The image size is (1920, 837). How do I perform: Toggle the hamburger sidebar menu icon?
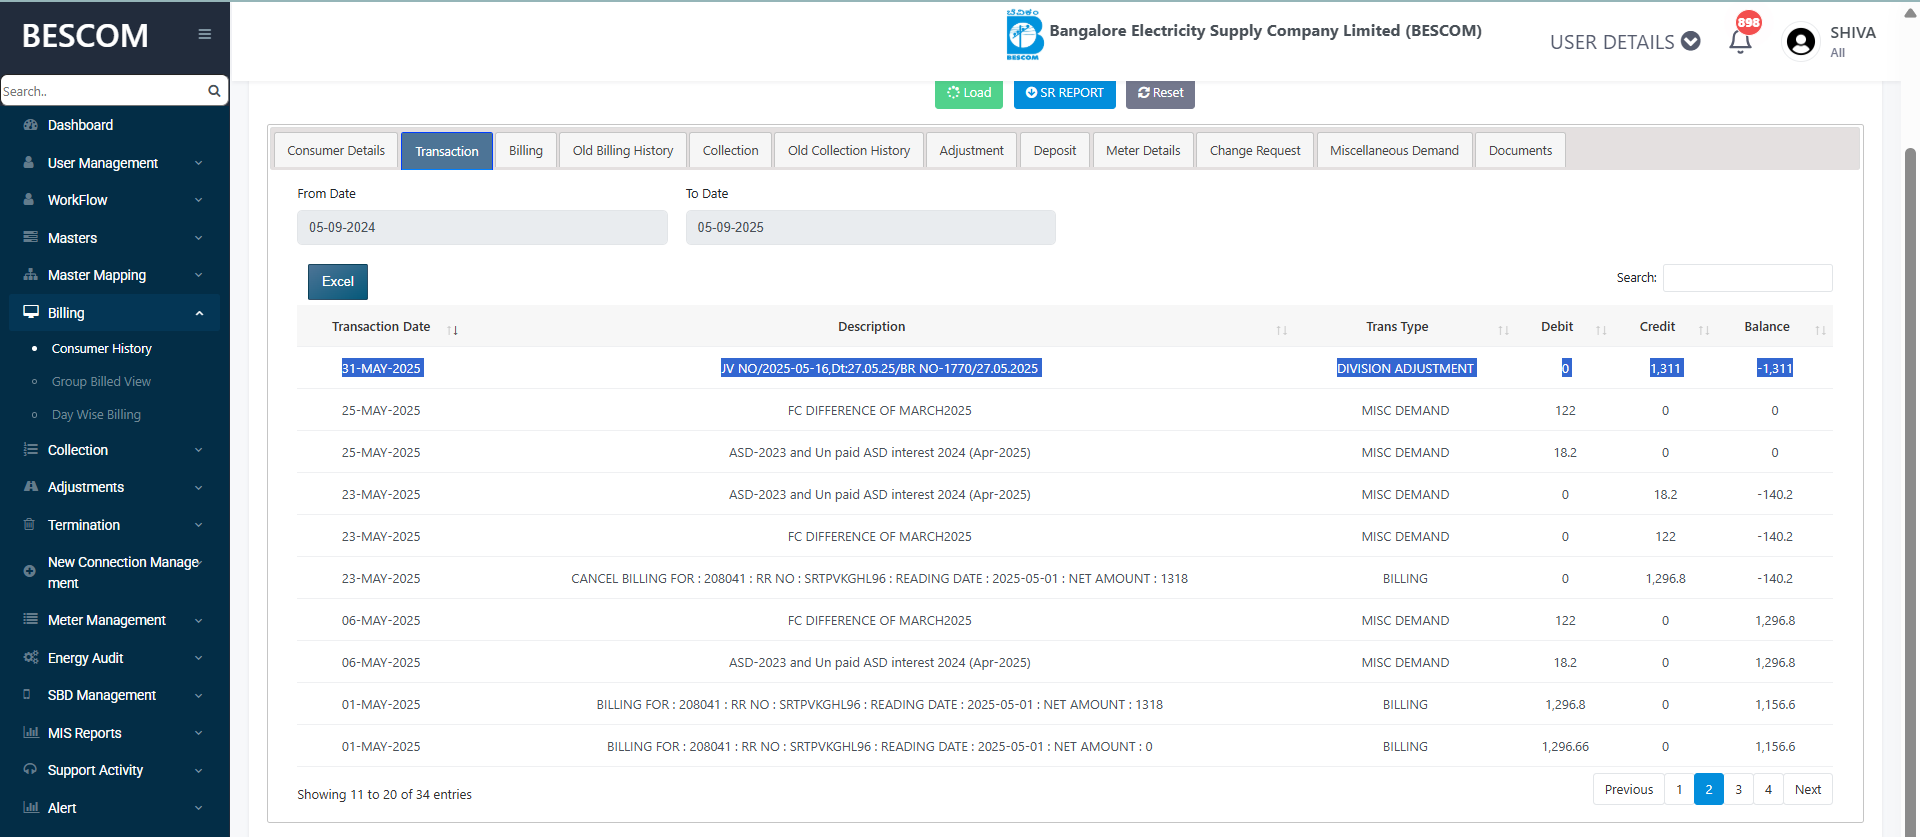[x=205, y=34]
